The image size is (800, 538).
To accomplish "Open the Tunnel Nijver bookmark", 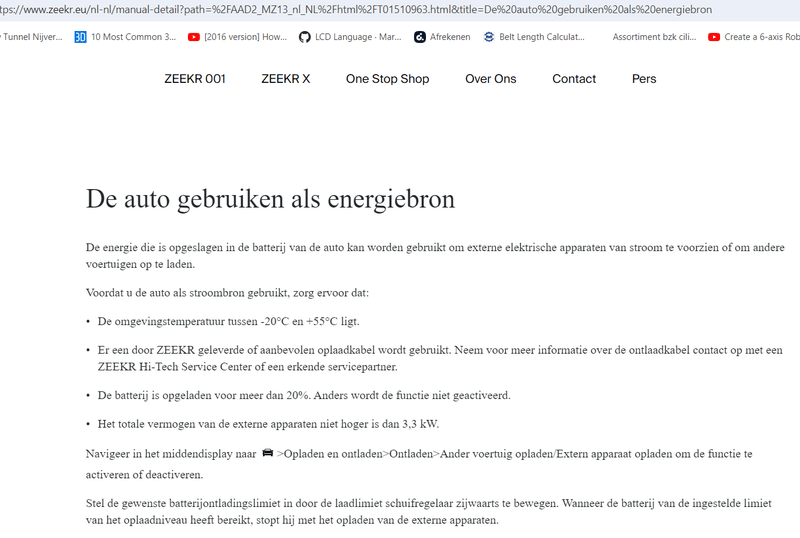I will pyautogui.click(x=32, y=37).
